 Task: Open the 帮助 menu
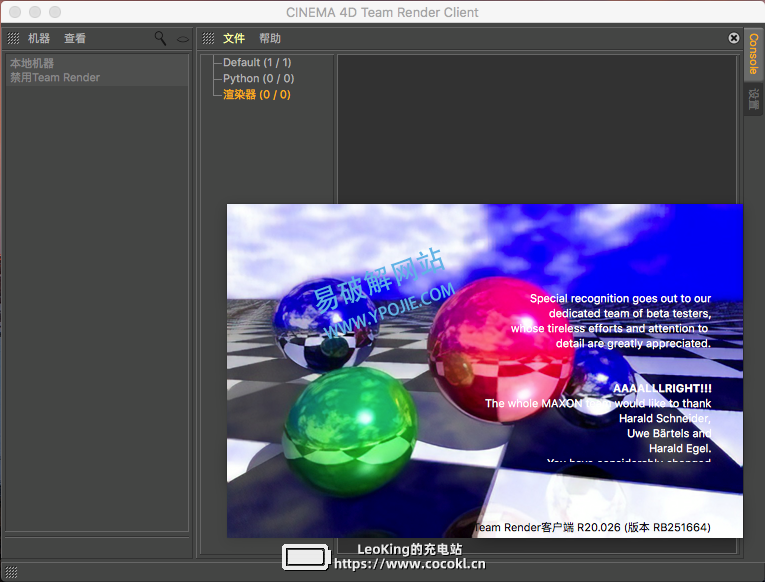click(270, 39)
